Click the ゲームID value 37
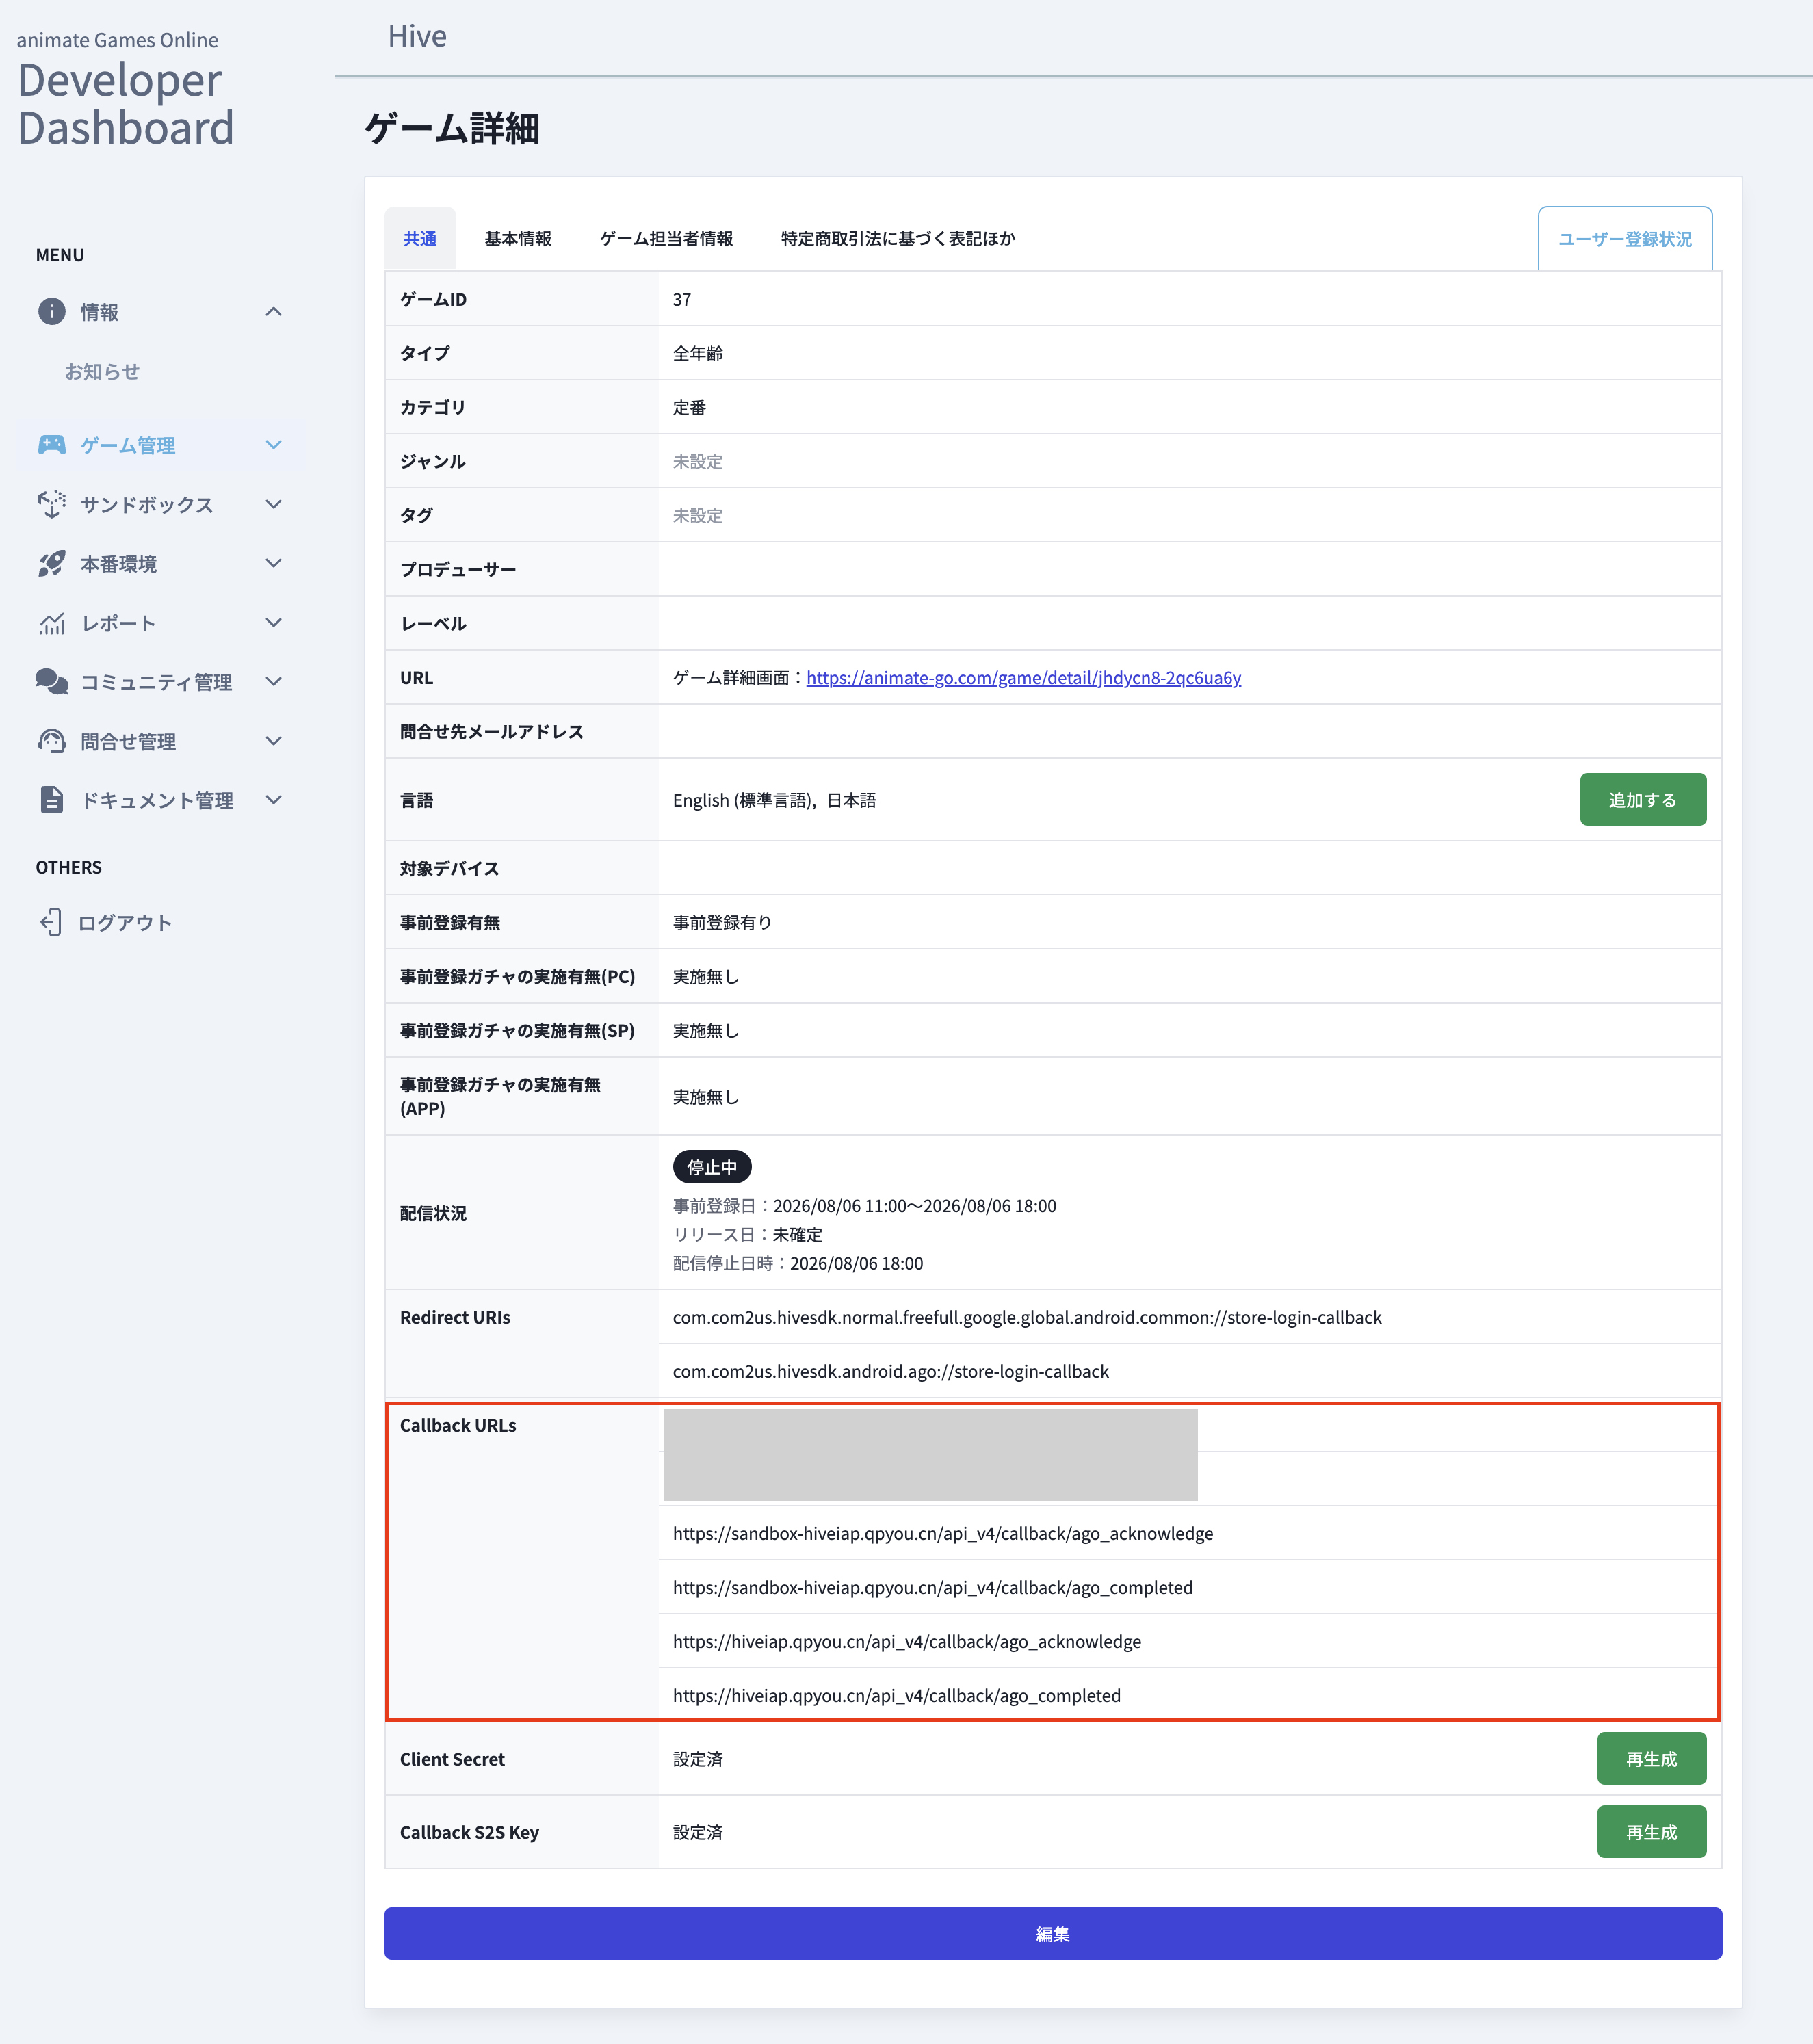Viewport: 1813px width, 2044px height. [x=682, y=299]
